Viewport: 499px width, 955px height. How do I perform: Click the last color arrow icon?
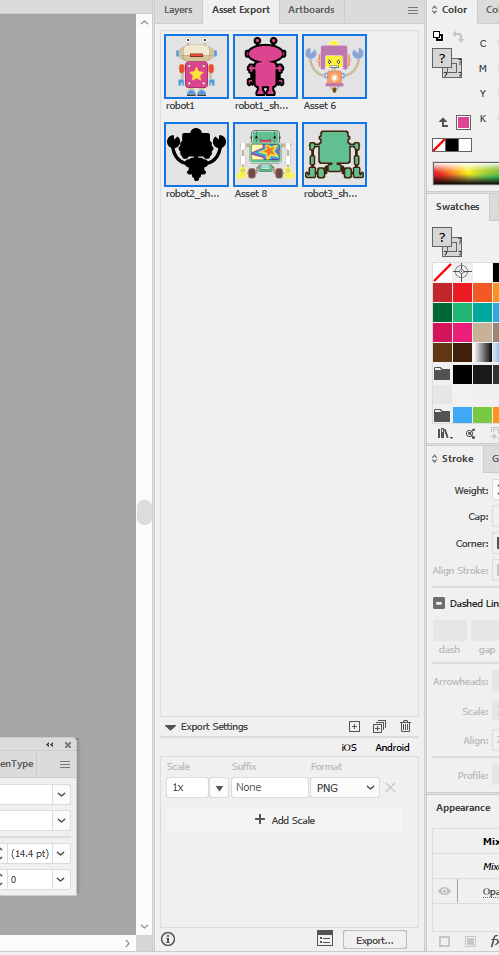(444, 122)
